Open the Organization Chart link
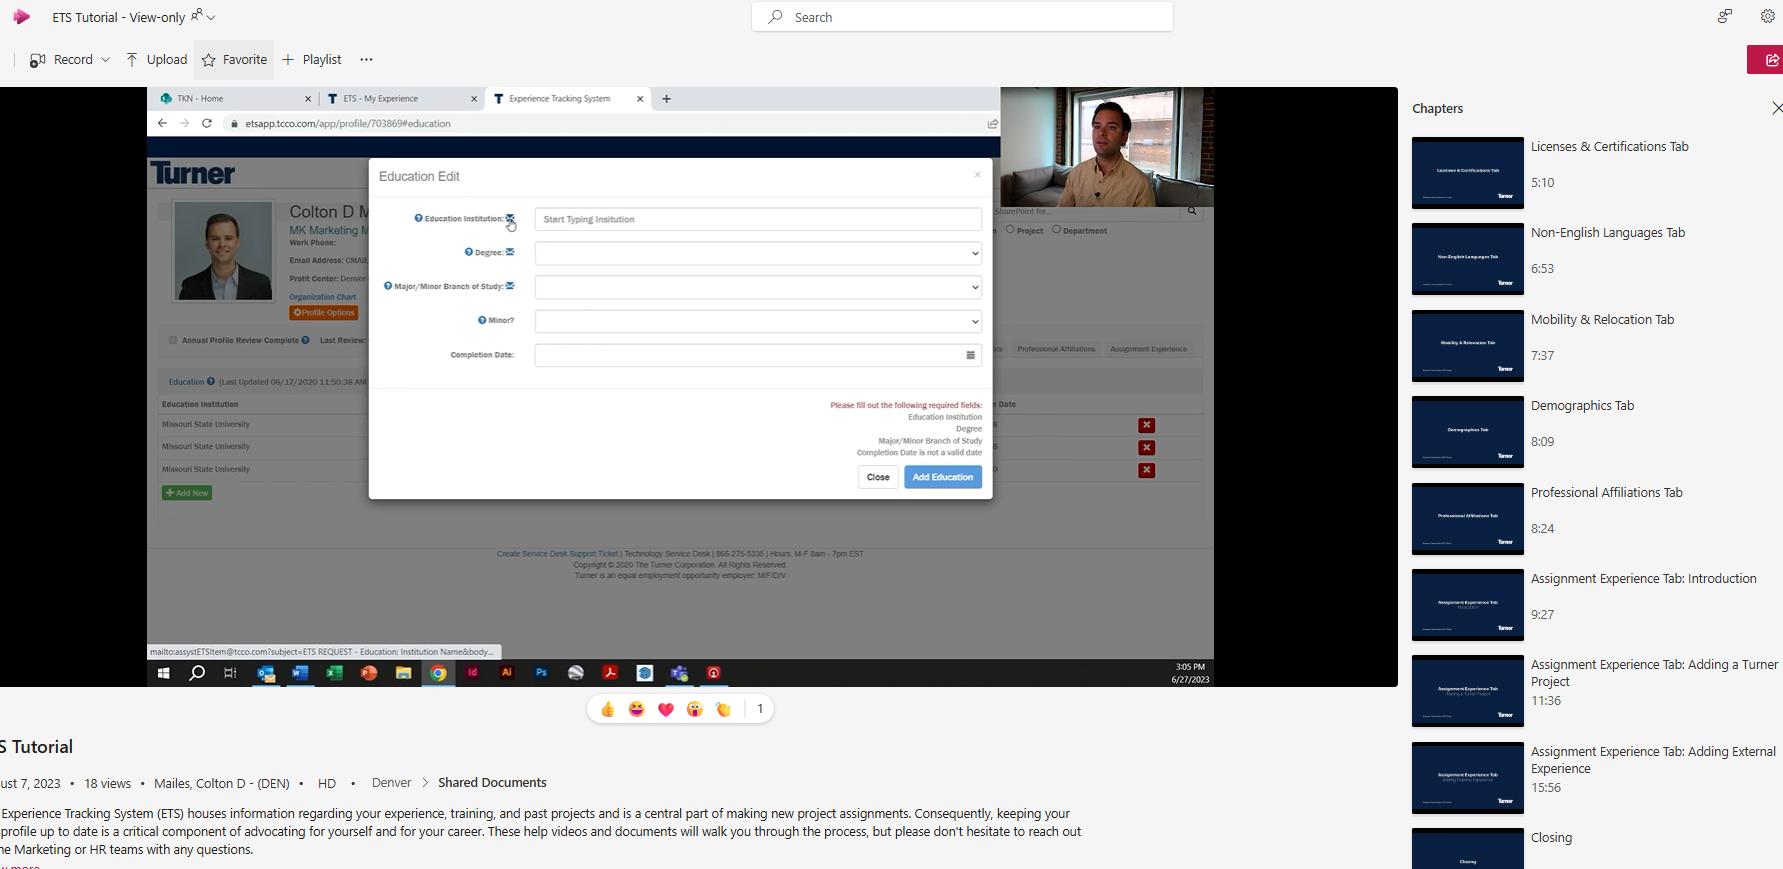This screenshot has height=869, width=1783. [323, 297]
